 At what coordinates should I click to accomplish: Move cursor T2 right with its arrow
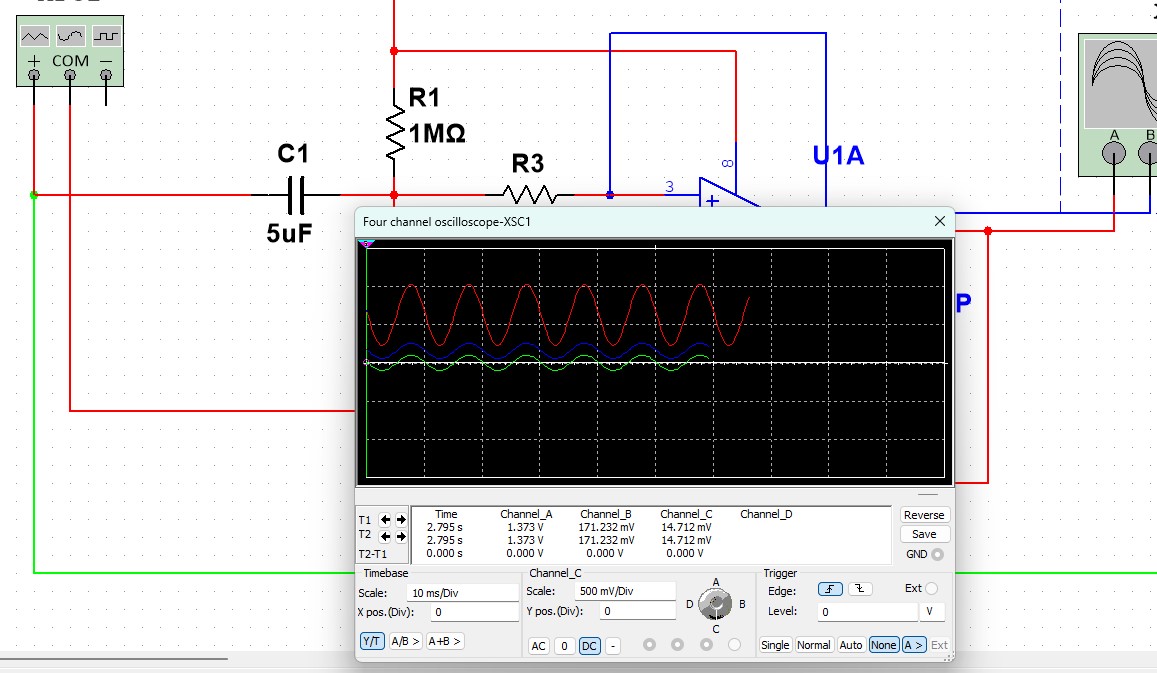(x=401, y=536)
